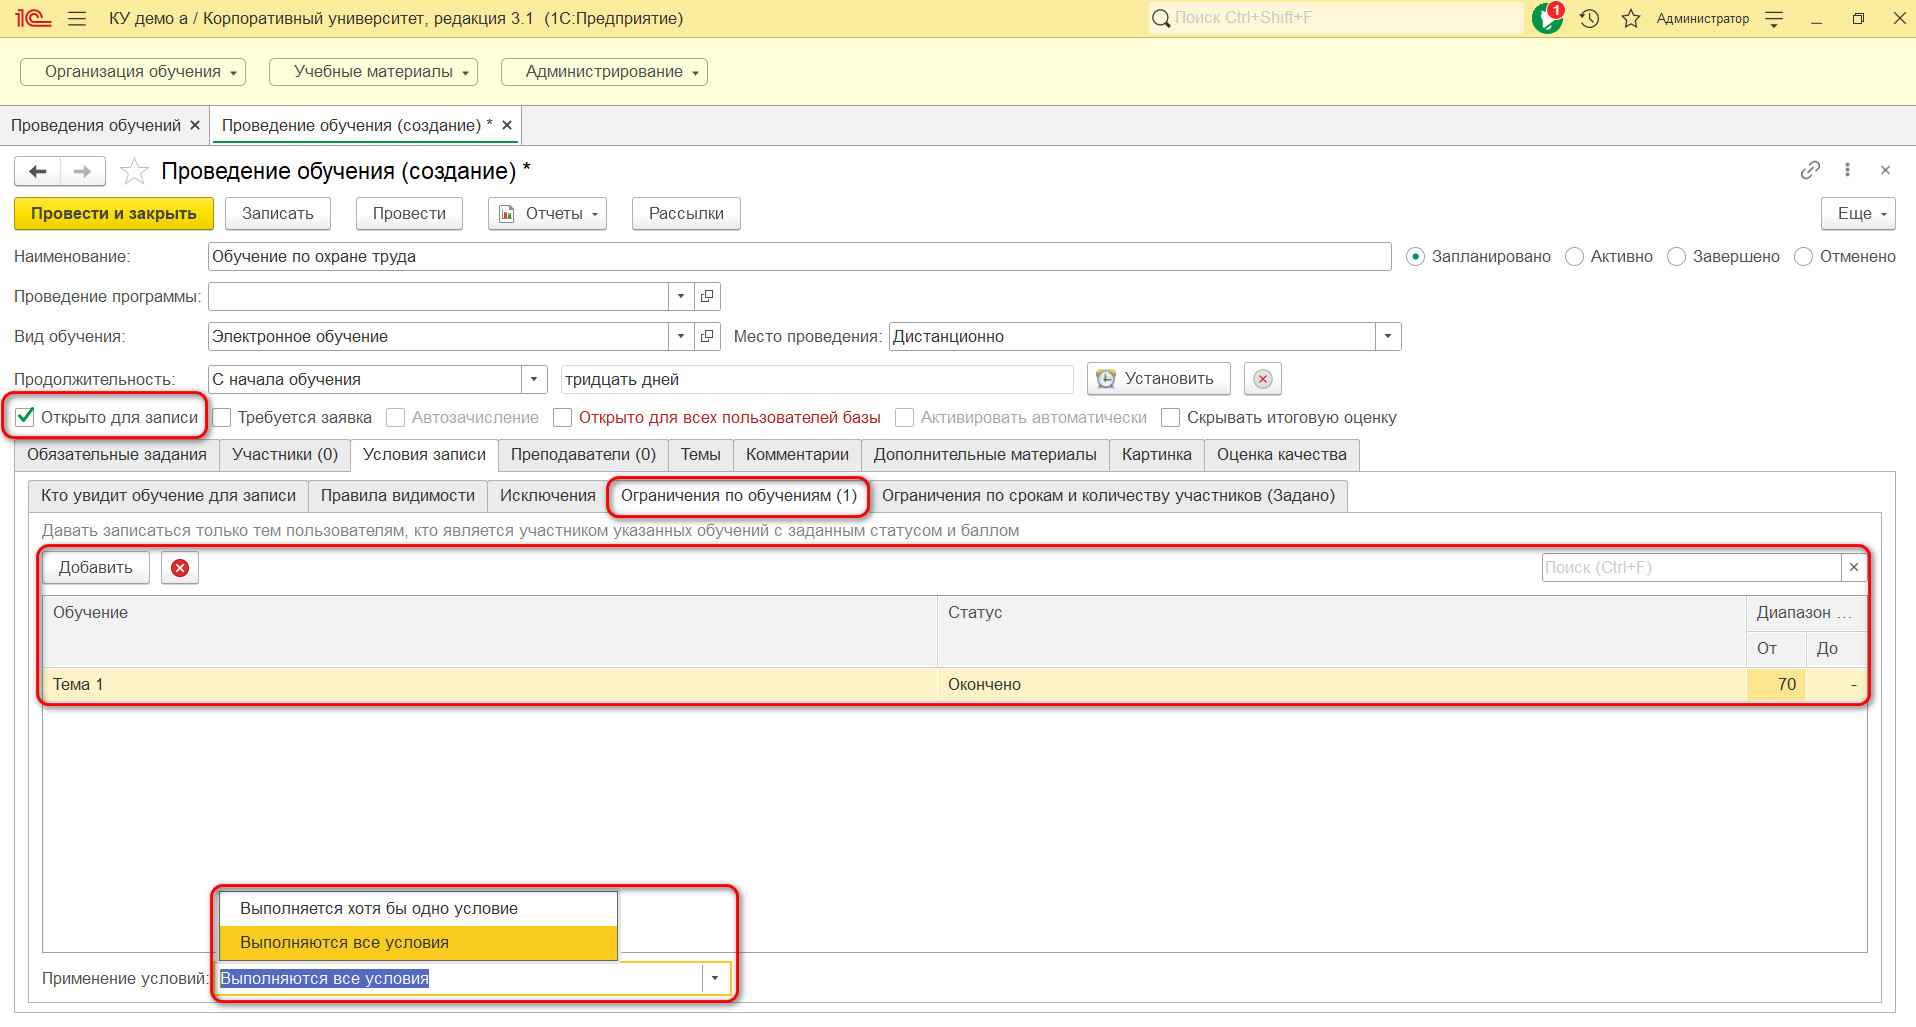This screenshot has width=1916, height=1027.
Task: Expand Место проведения dropdown
Action: pyautogui.click(x=1388, y=337)
